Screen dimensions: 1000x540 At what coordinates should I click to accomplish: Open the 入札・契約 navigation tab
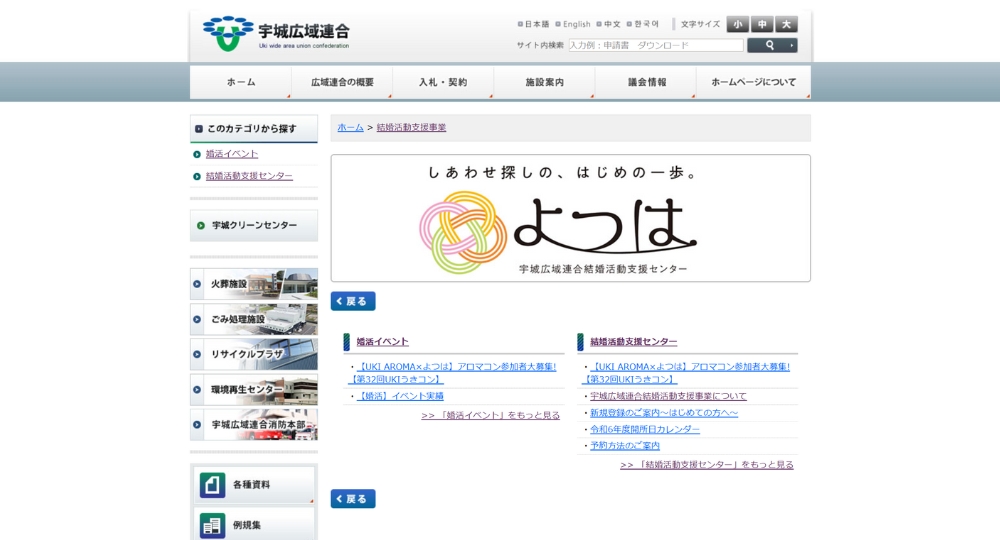[443, 82]
